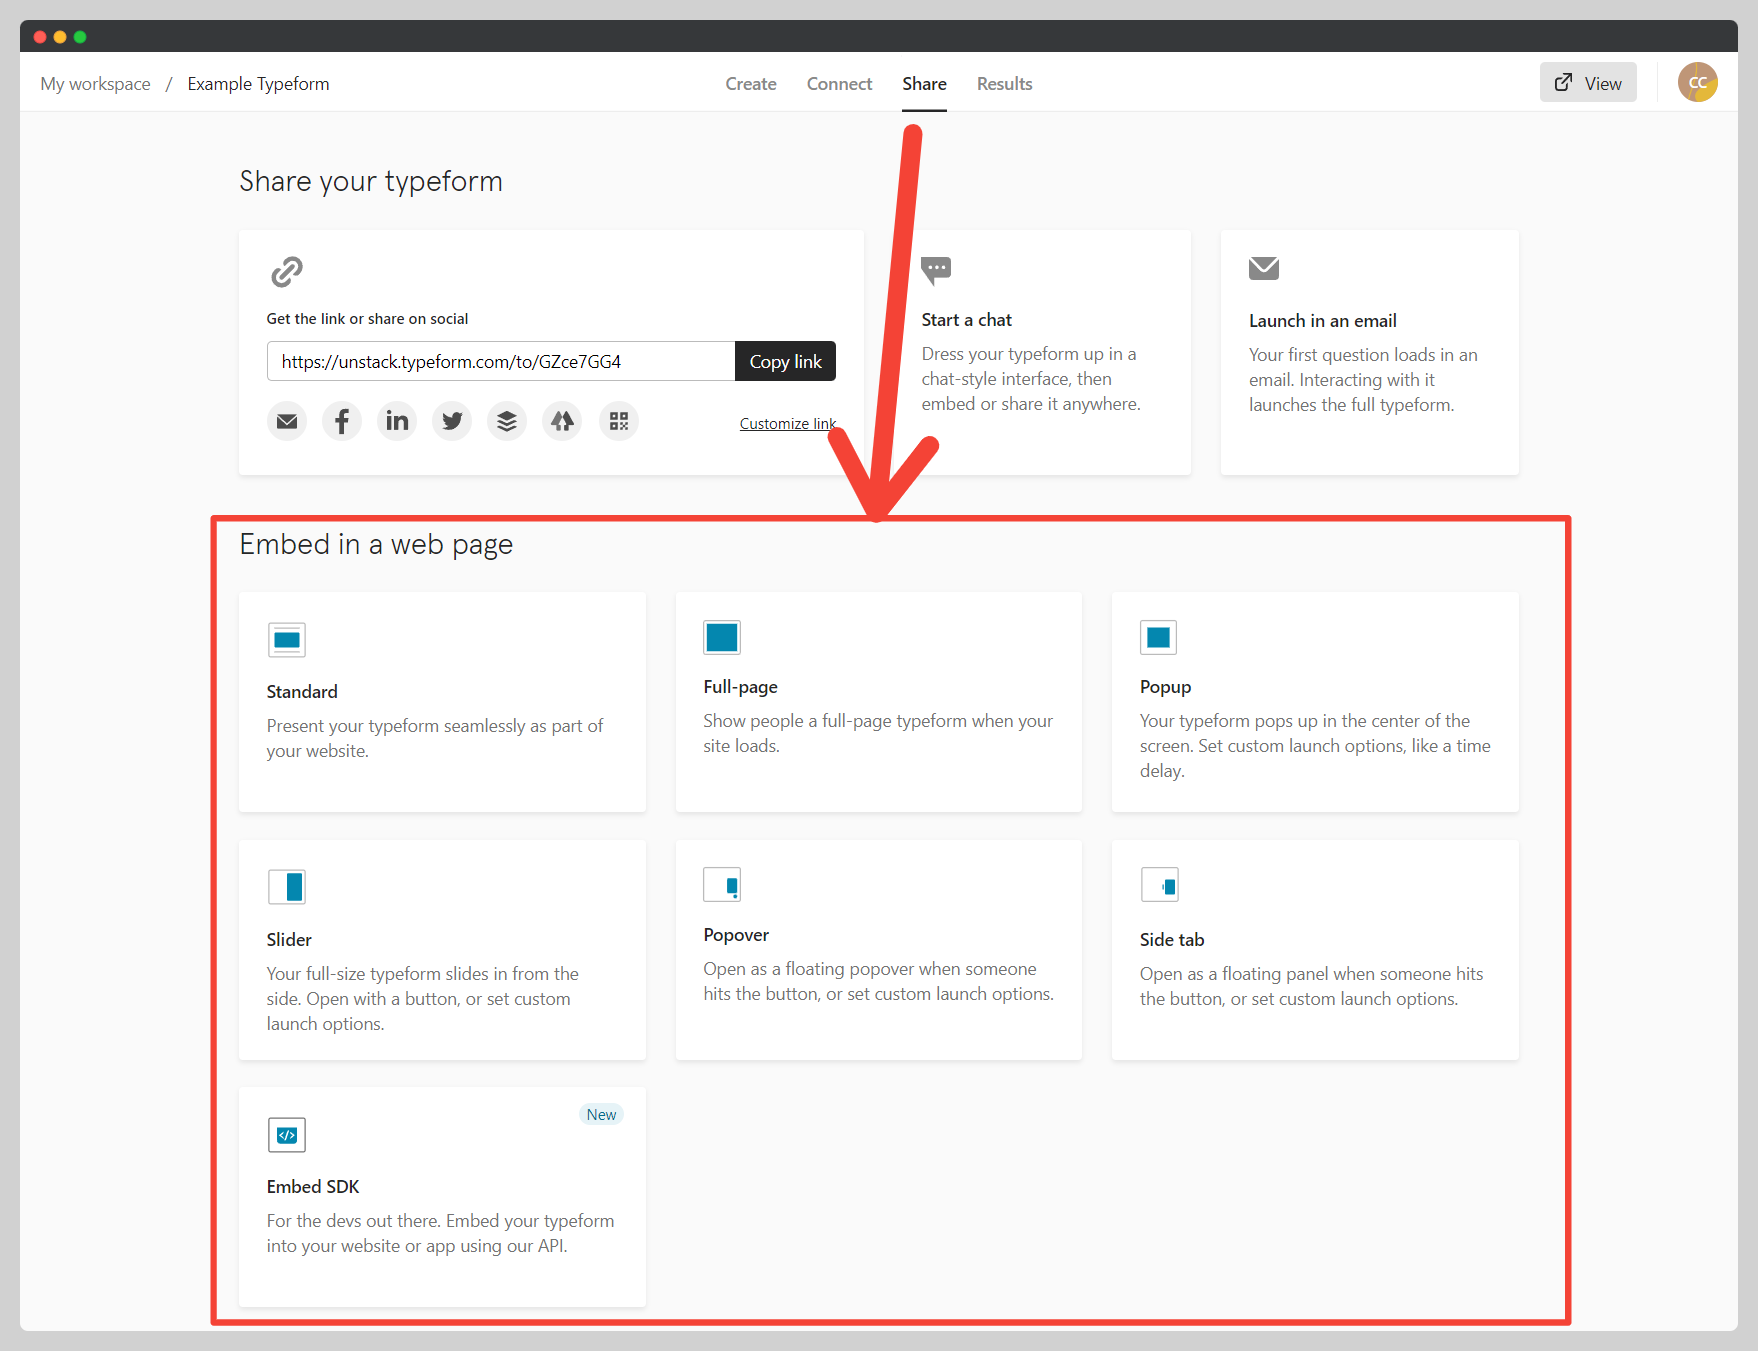
Task: Share on Twitter
Action: tap(452, 421)
